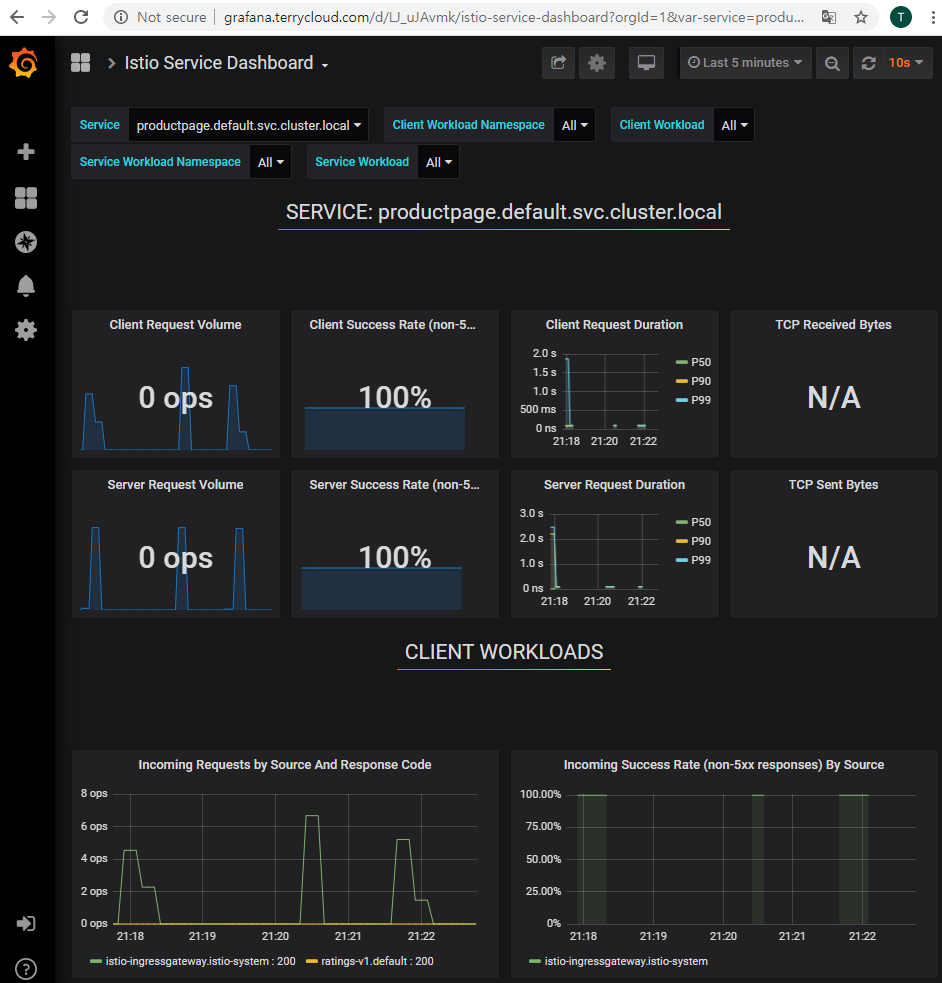Click the dashboard grid icon beside the title

coord(80,63)
